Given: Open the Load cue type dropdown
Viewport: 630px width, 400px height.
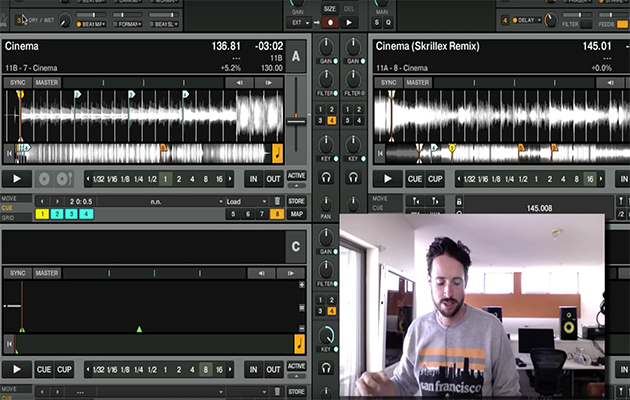Looking at the screenshot, I should (245, 201).
